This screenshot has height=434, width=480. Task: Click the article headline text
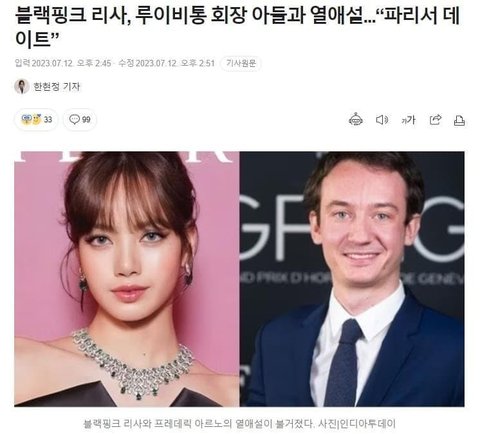pyautogui.click(x=237, y=27)
